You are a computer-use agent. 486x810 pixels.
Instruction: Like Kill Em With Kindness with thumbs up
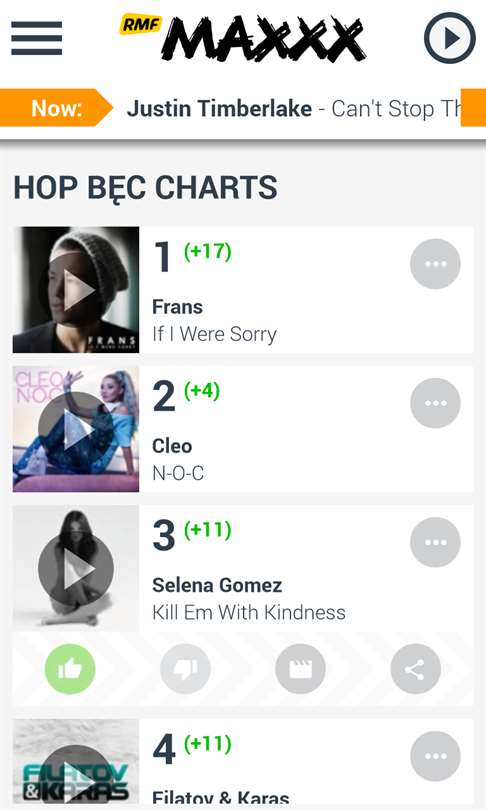pos(70,669)
